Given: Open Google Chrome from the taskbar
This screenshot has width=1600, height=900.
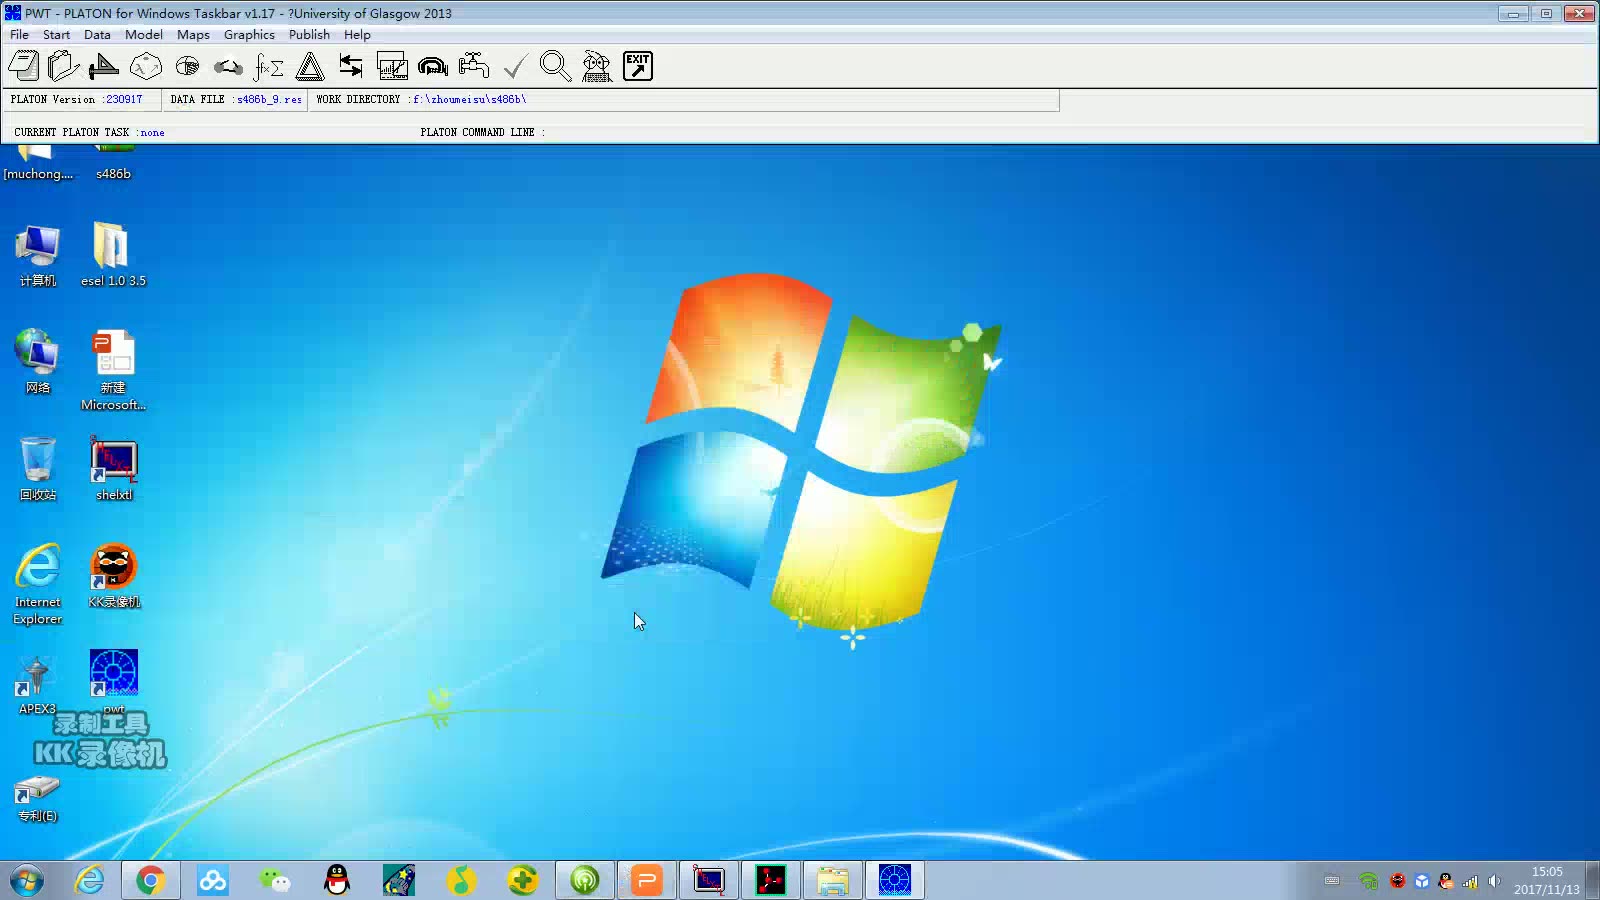Looking at the screenshot, I should [151, 880].
